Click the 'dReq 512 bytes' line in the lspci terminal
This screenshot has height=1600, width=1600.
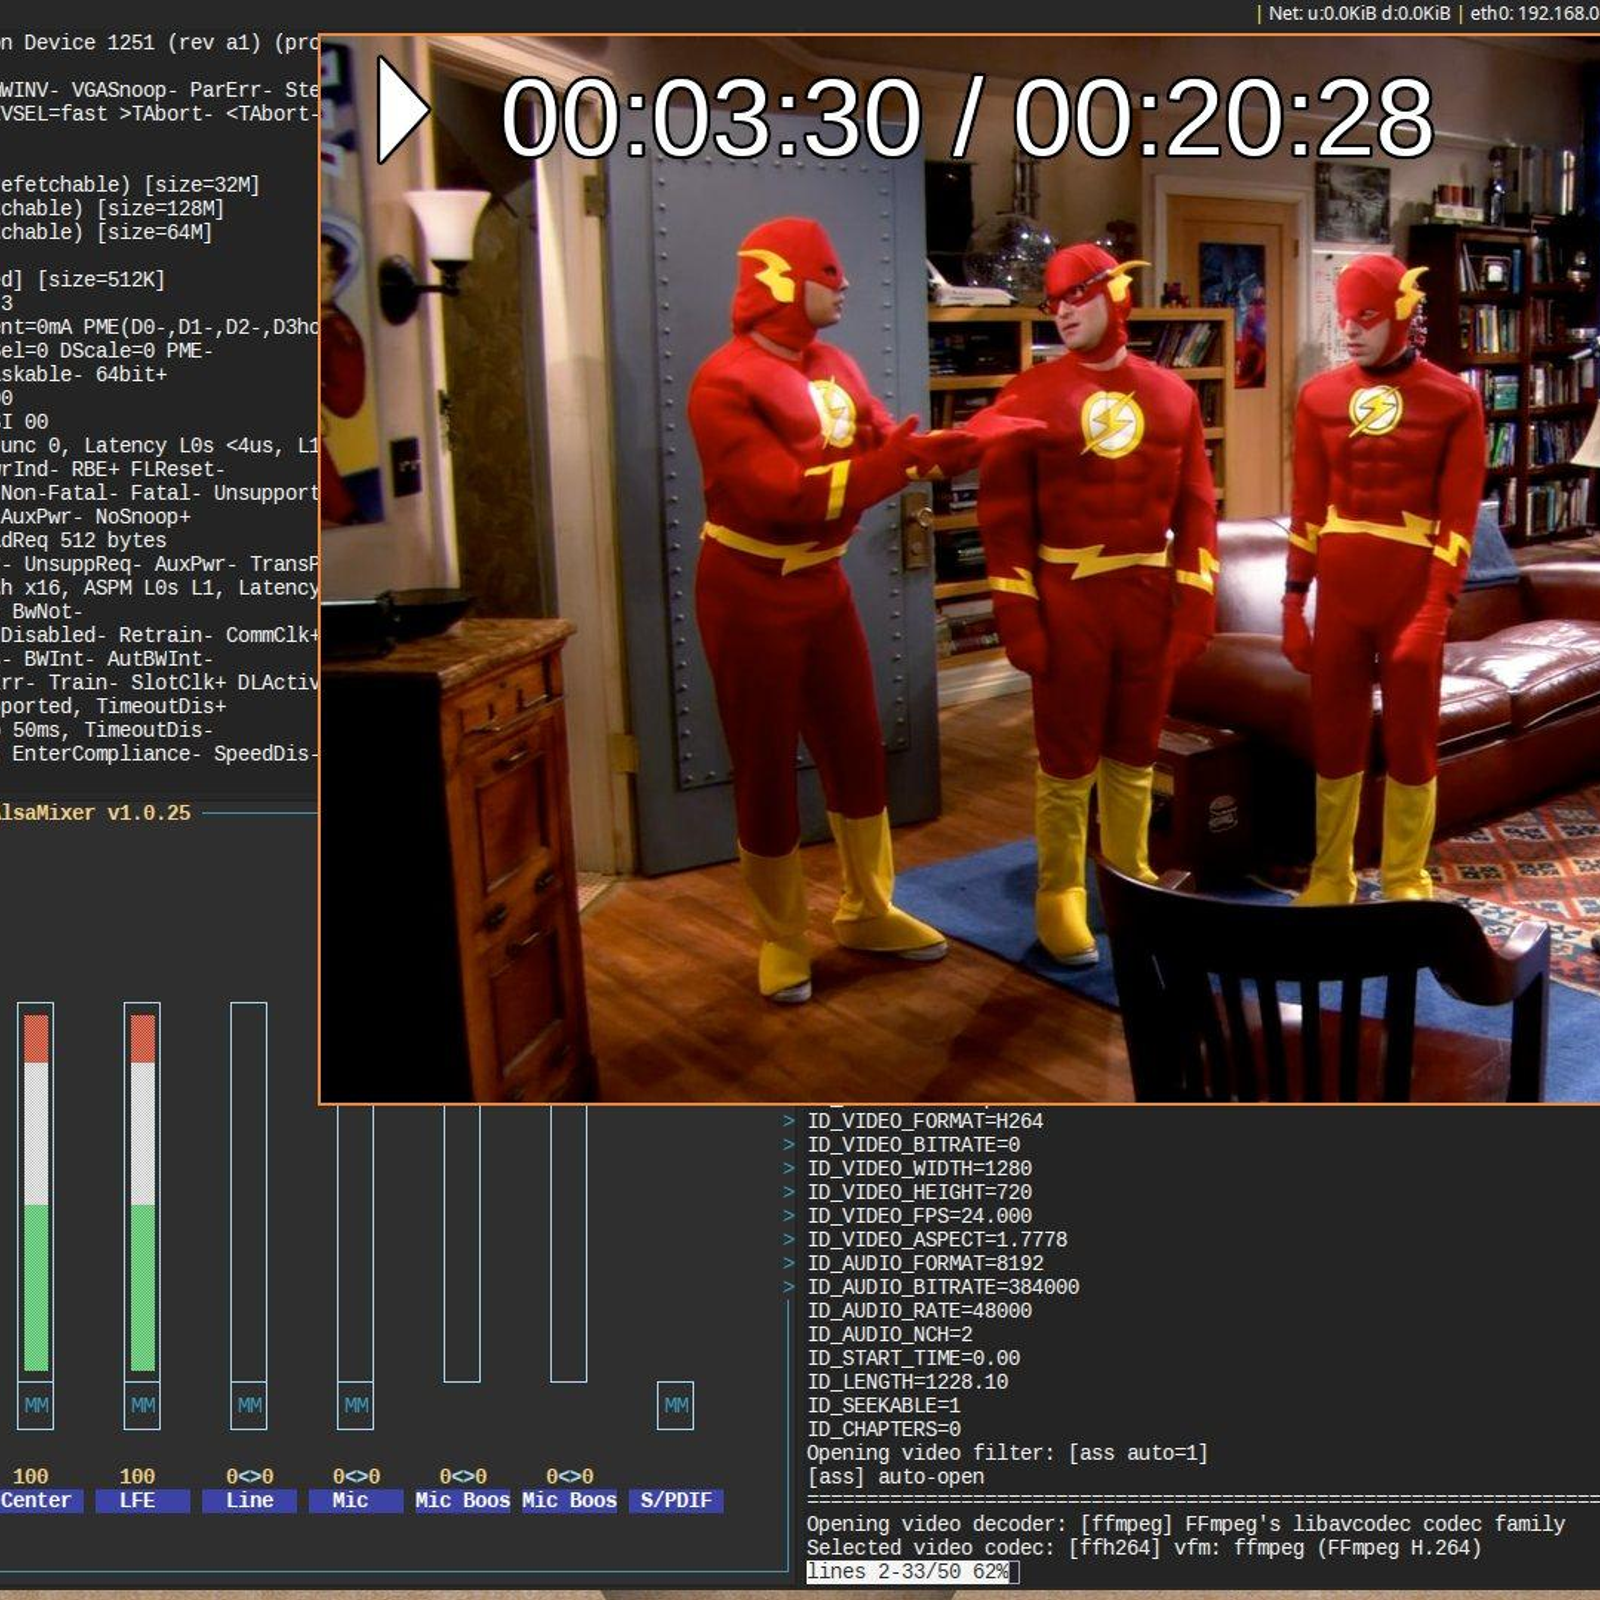tap(84, 540)
